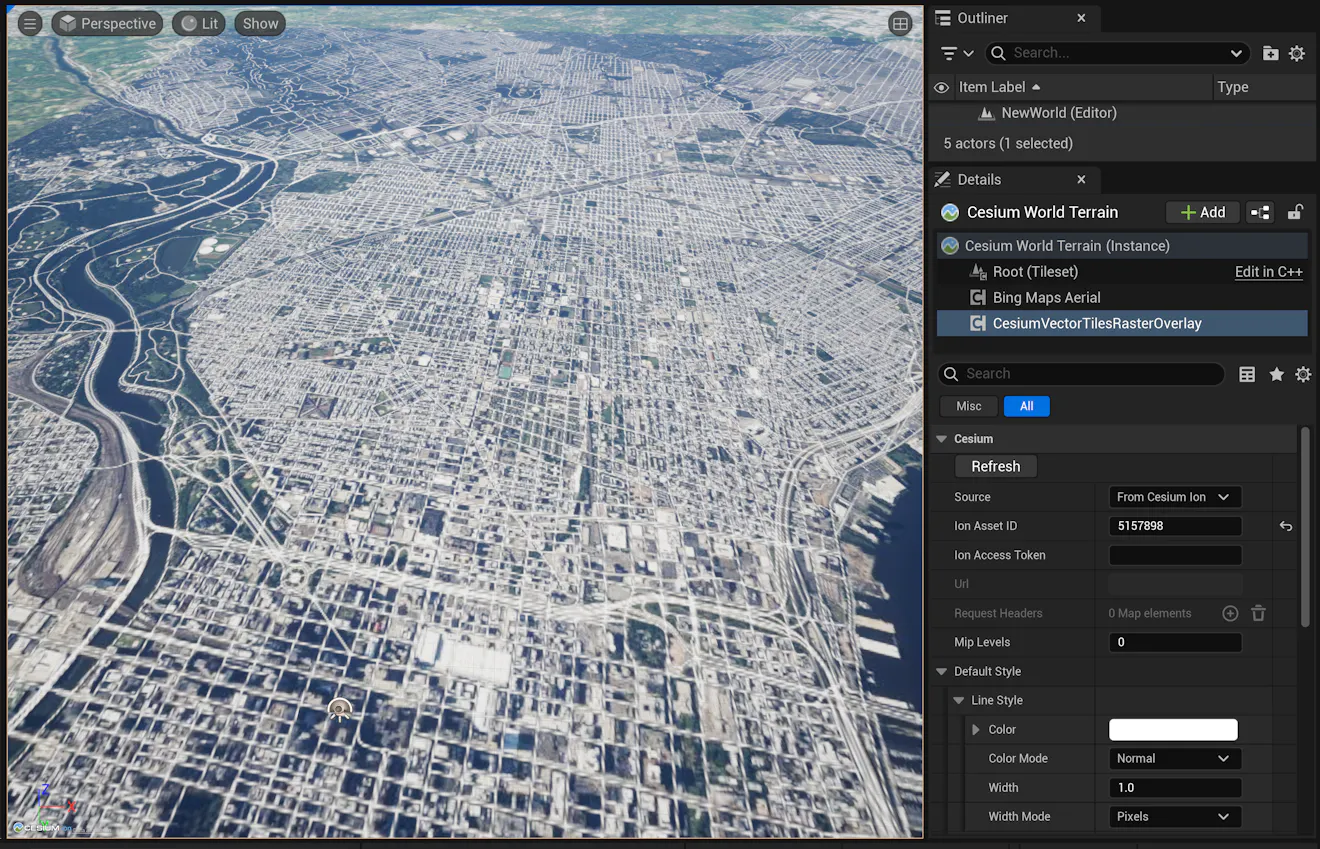The width and height of the screenshot is (1320, 849).
Task: Filter properties by All category
Action: click(1026, 406)
